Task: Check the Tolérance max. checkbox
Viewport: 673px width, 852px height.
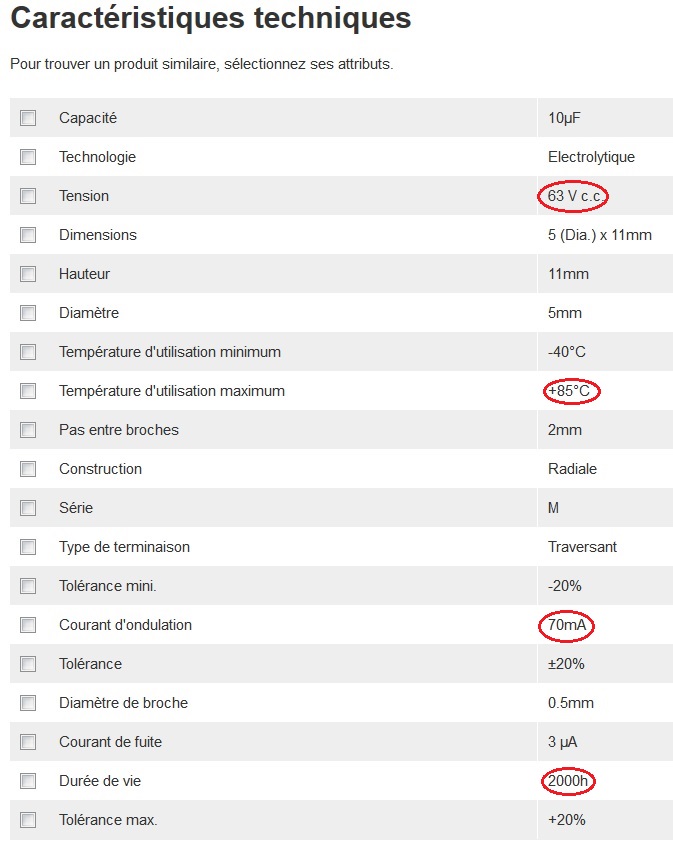Action: pos(28,820)
